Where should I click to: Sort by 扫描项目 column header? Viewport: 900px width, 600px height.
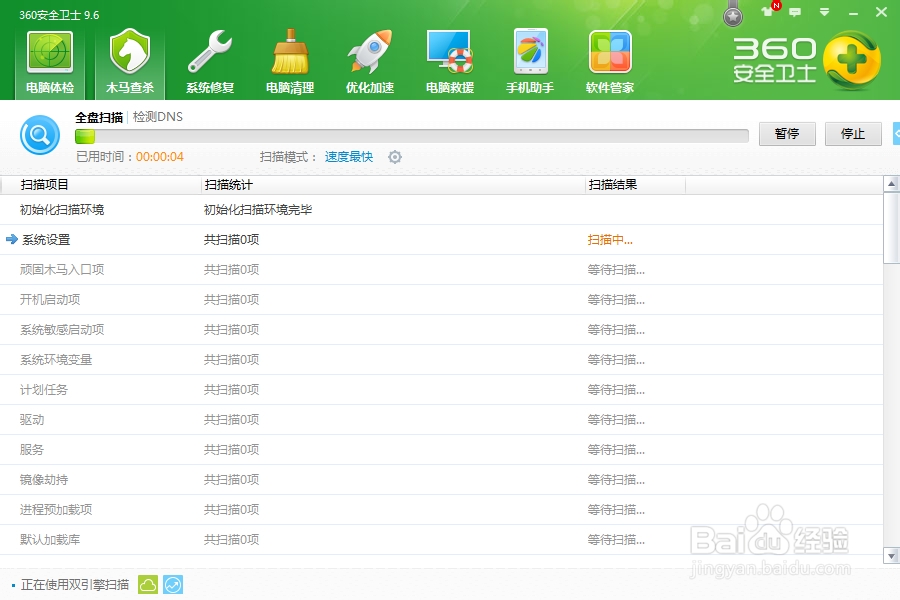[x=100, y=184]
